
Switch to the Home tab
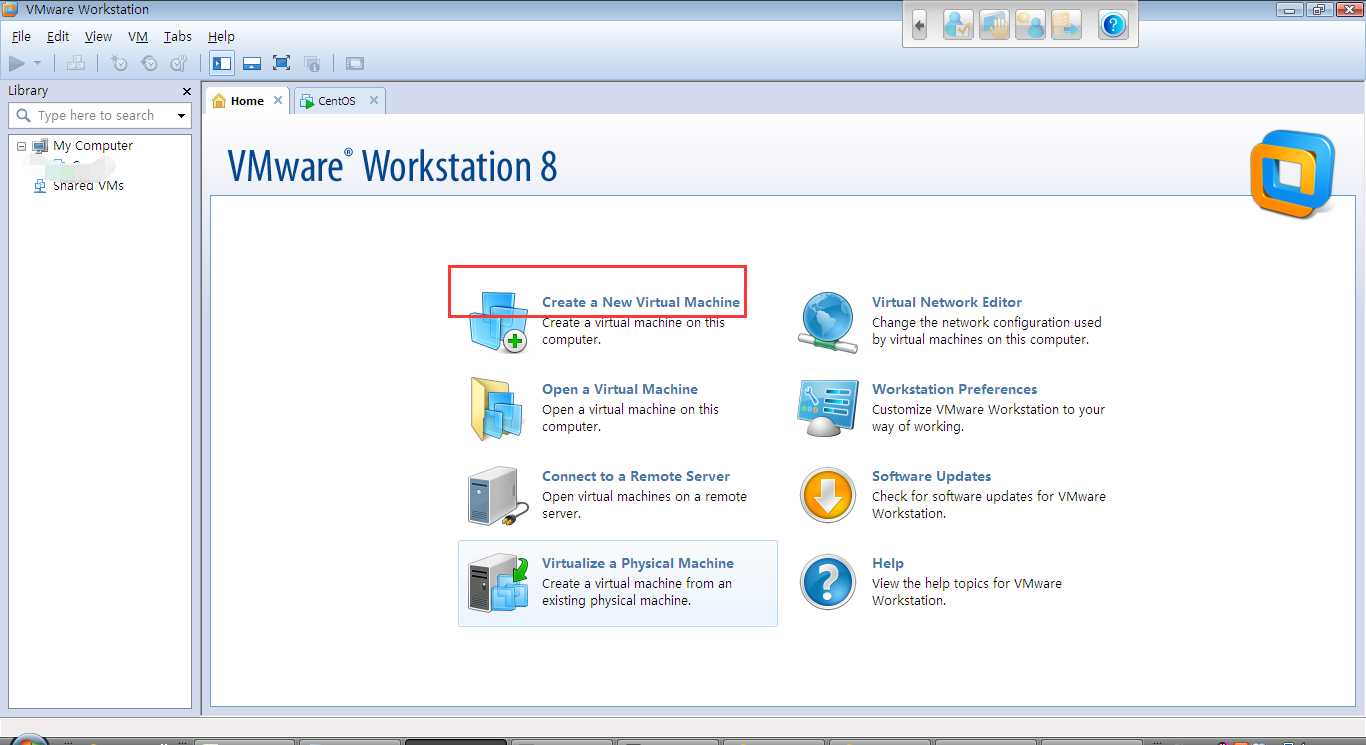[247, 101]
